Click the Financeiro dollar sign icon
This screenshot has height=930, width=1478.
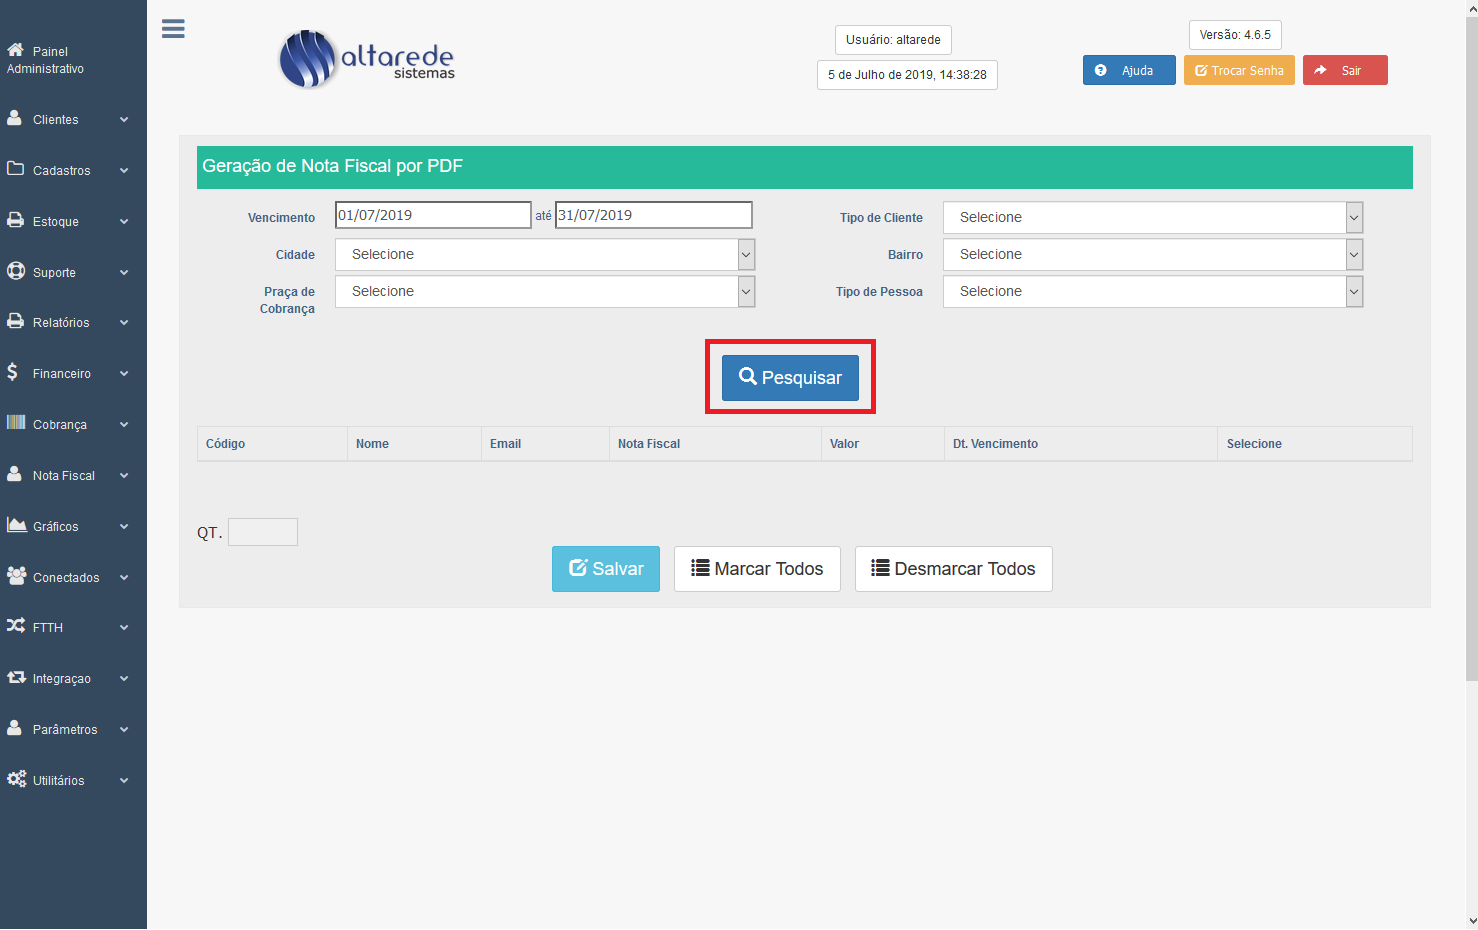coord(12,372)
